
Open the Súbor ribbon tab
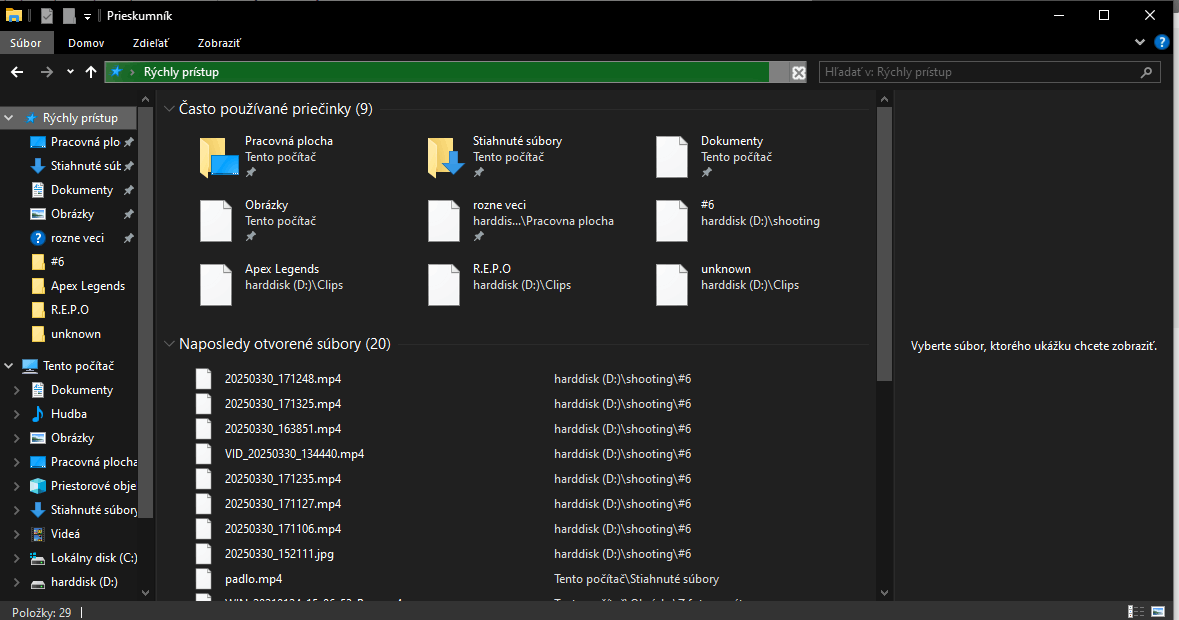[26, 43]
